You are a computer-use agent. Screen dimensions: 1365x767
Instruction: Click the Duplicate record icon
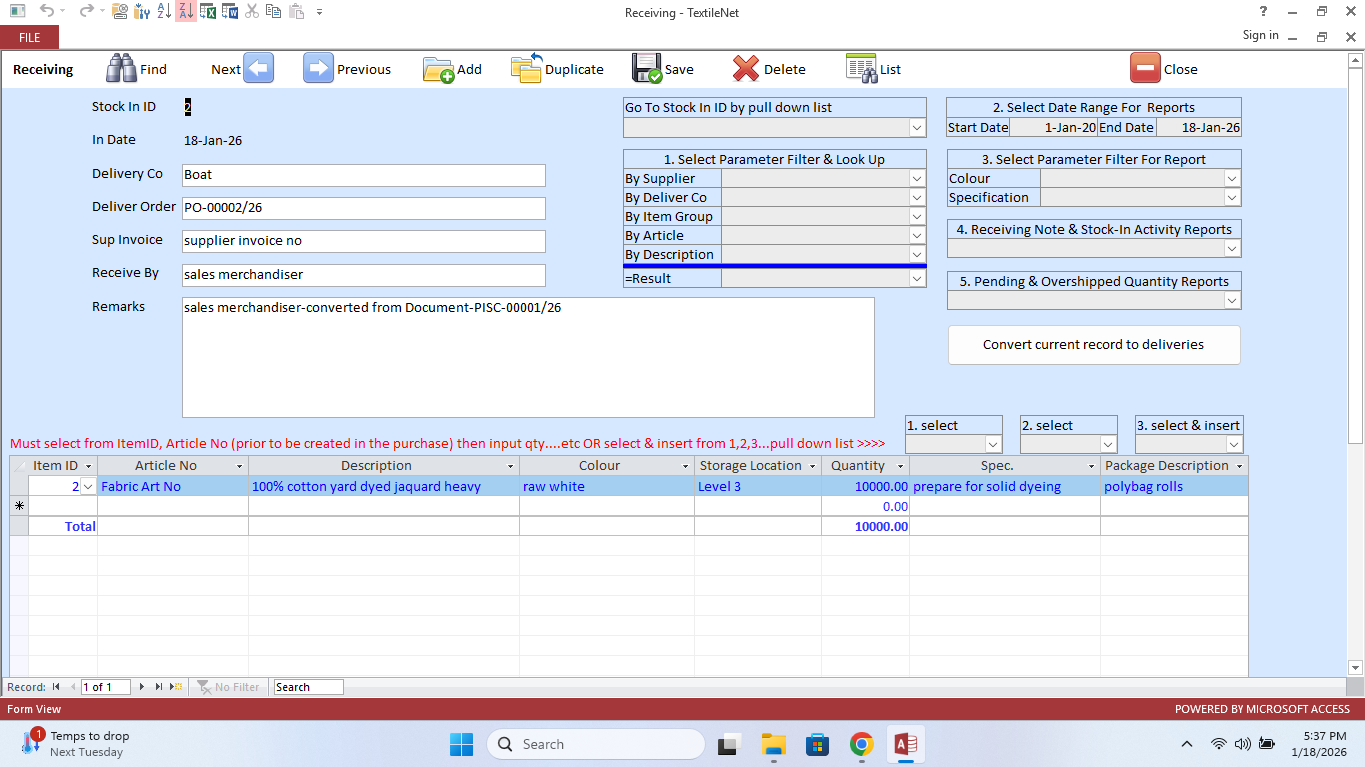click(526, 69)
